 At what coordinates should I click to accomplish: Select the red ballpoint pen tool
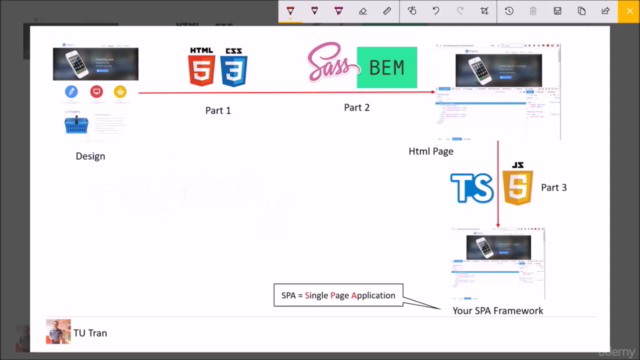290,11
